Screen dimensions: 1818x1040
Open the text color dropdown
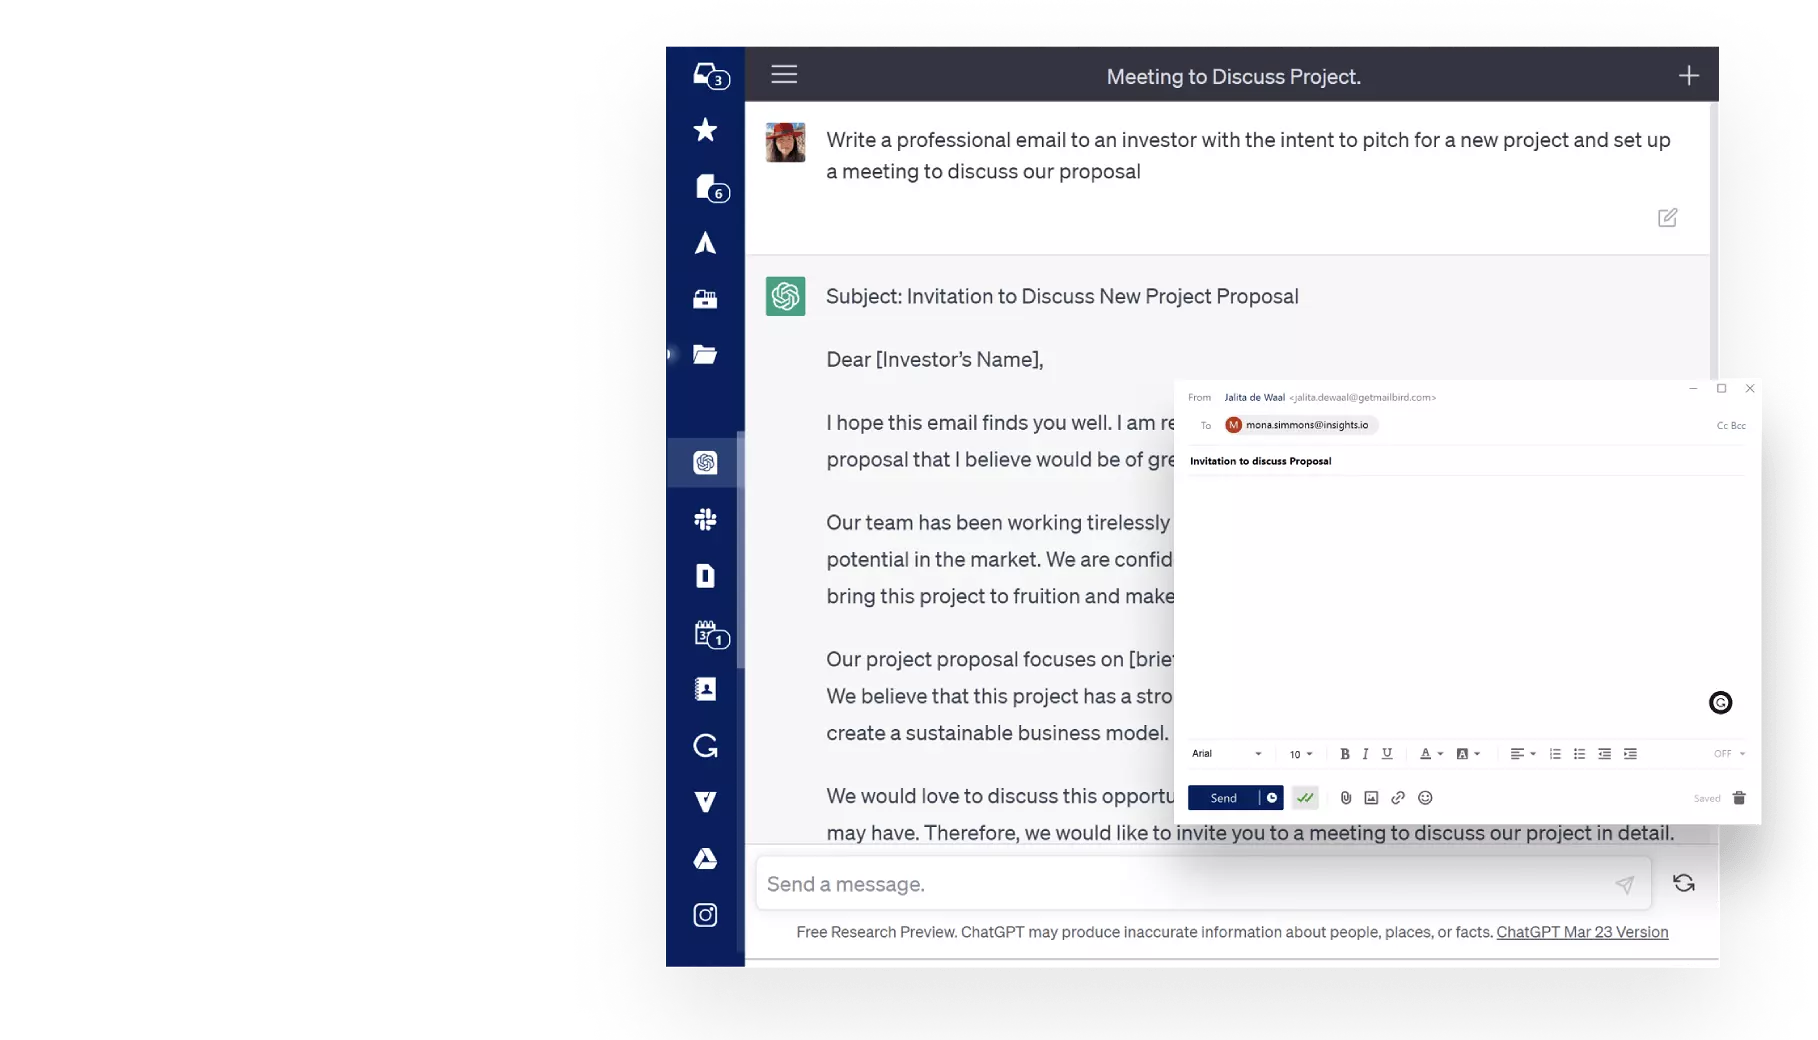coord(1431,754)
